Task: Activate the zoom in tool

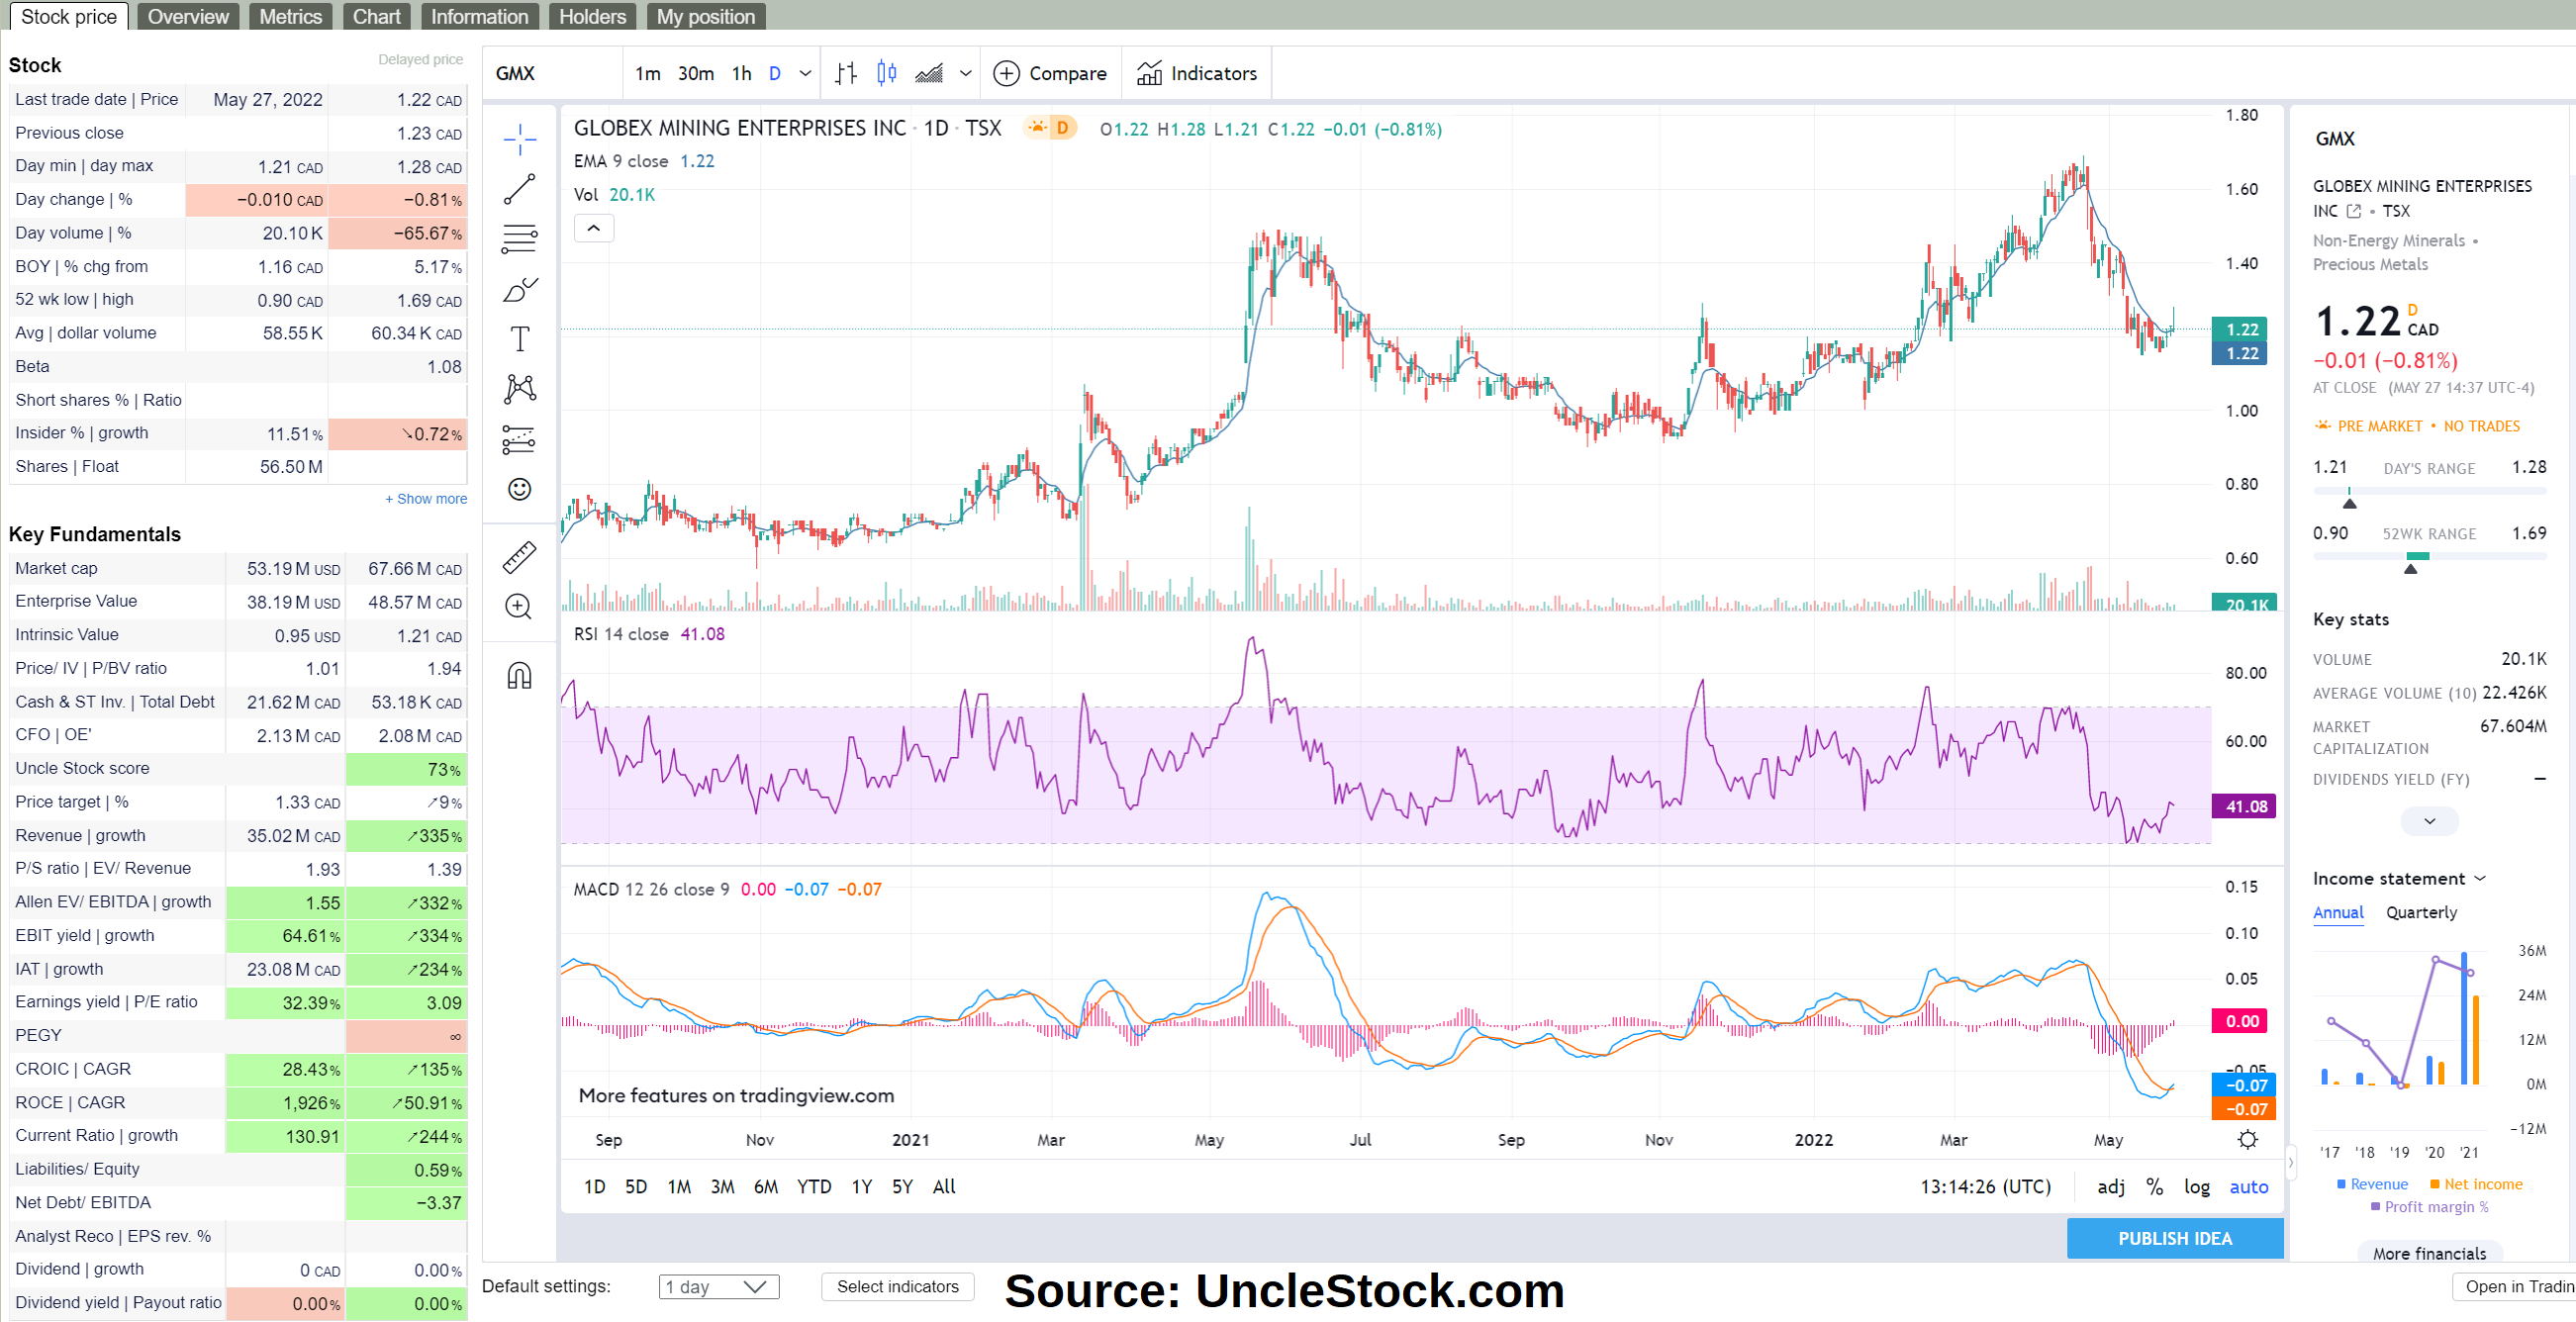Action: point(519,607)
